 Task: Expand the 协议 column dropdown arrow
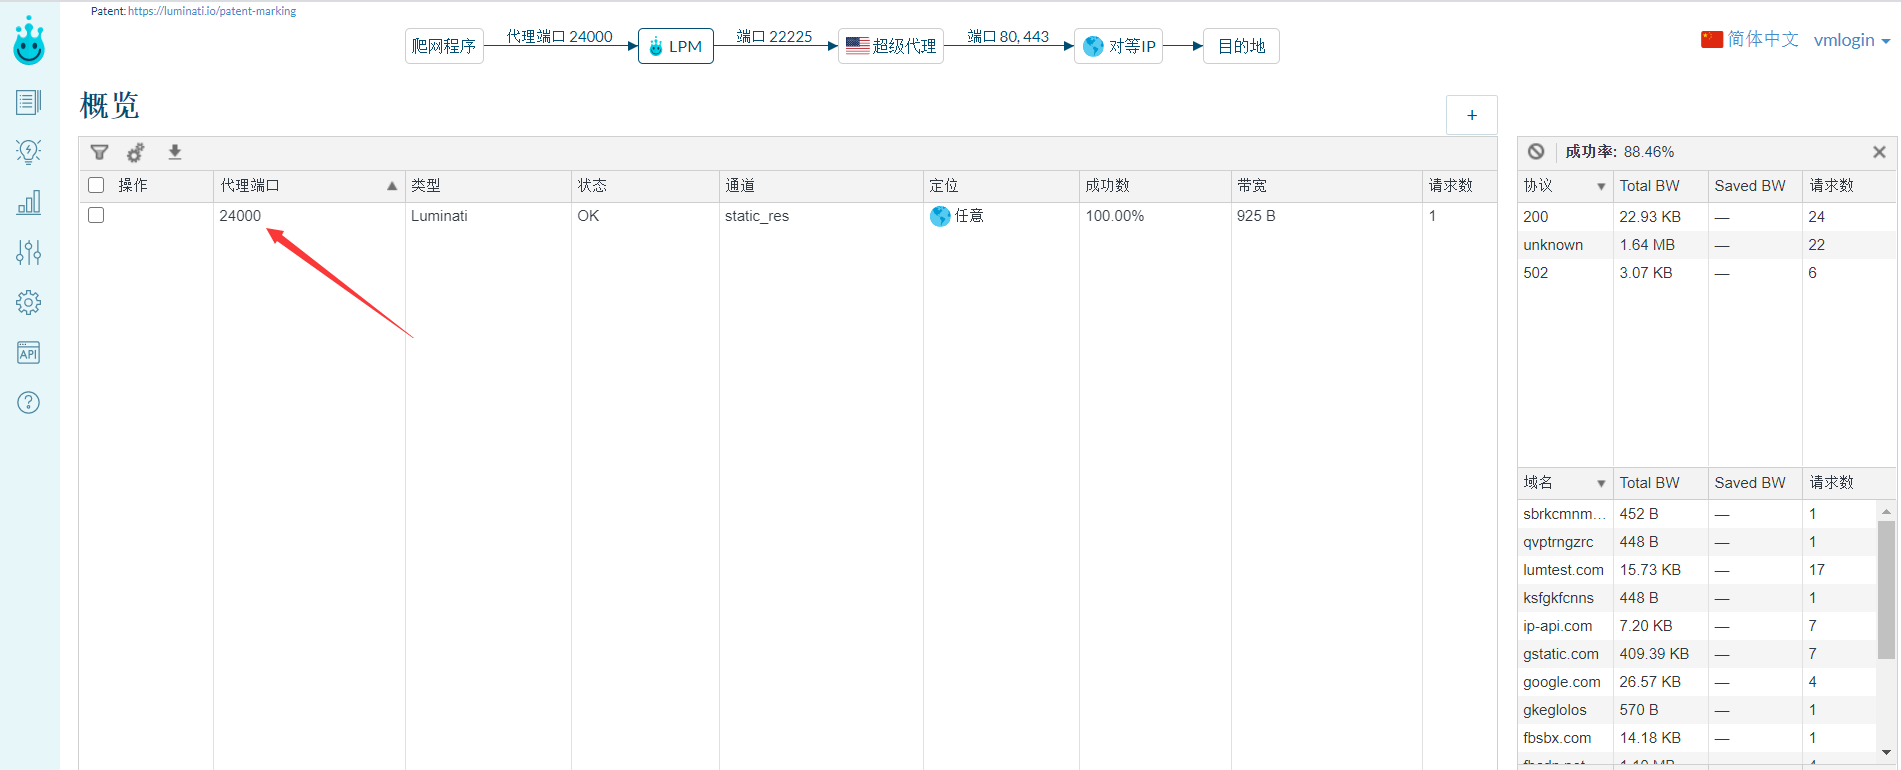tap(1601, 187)
